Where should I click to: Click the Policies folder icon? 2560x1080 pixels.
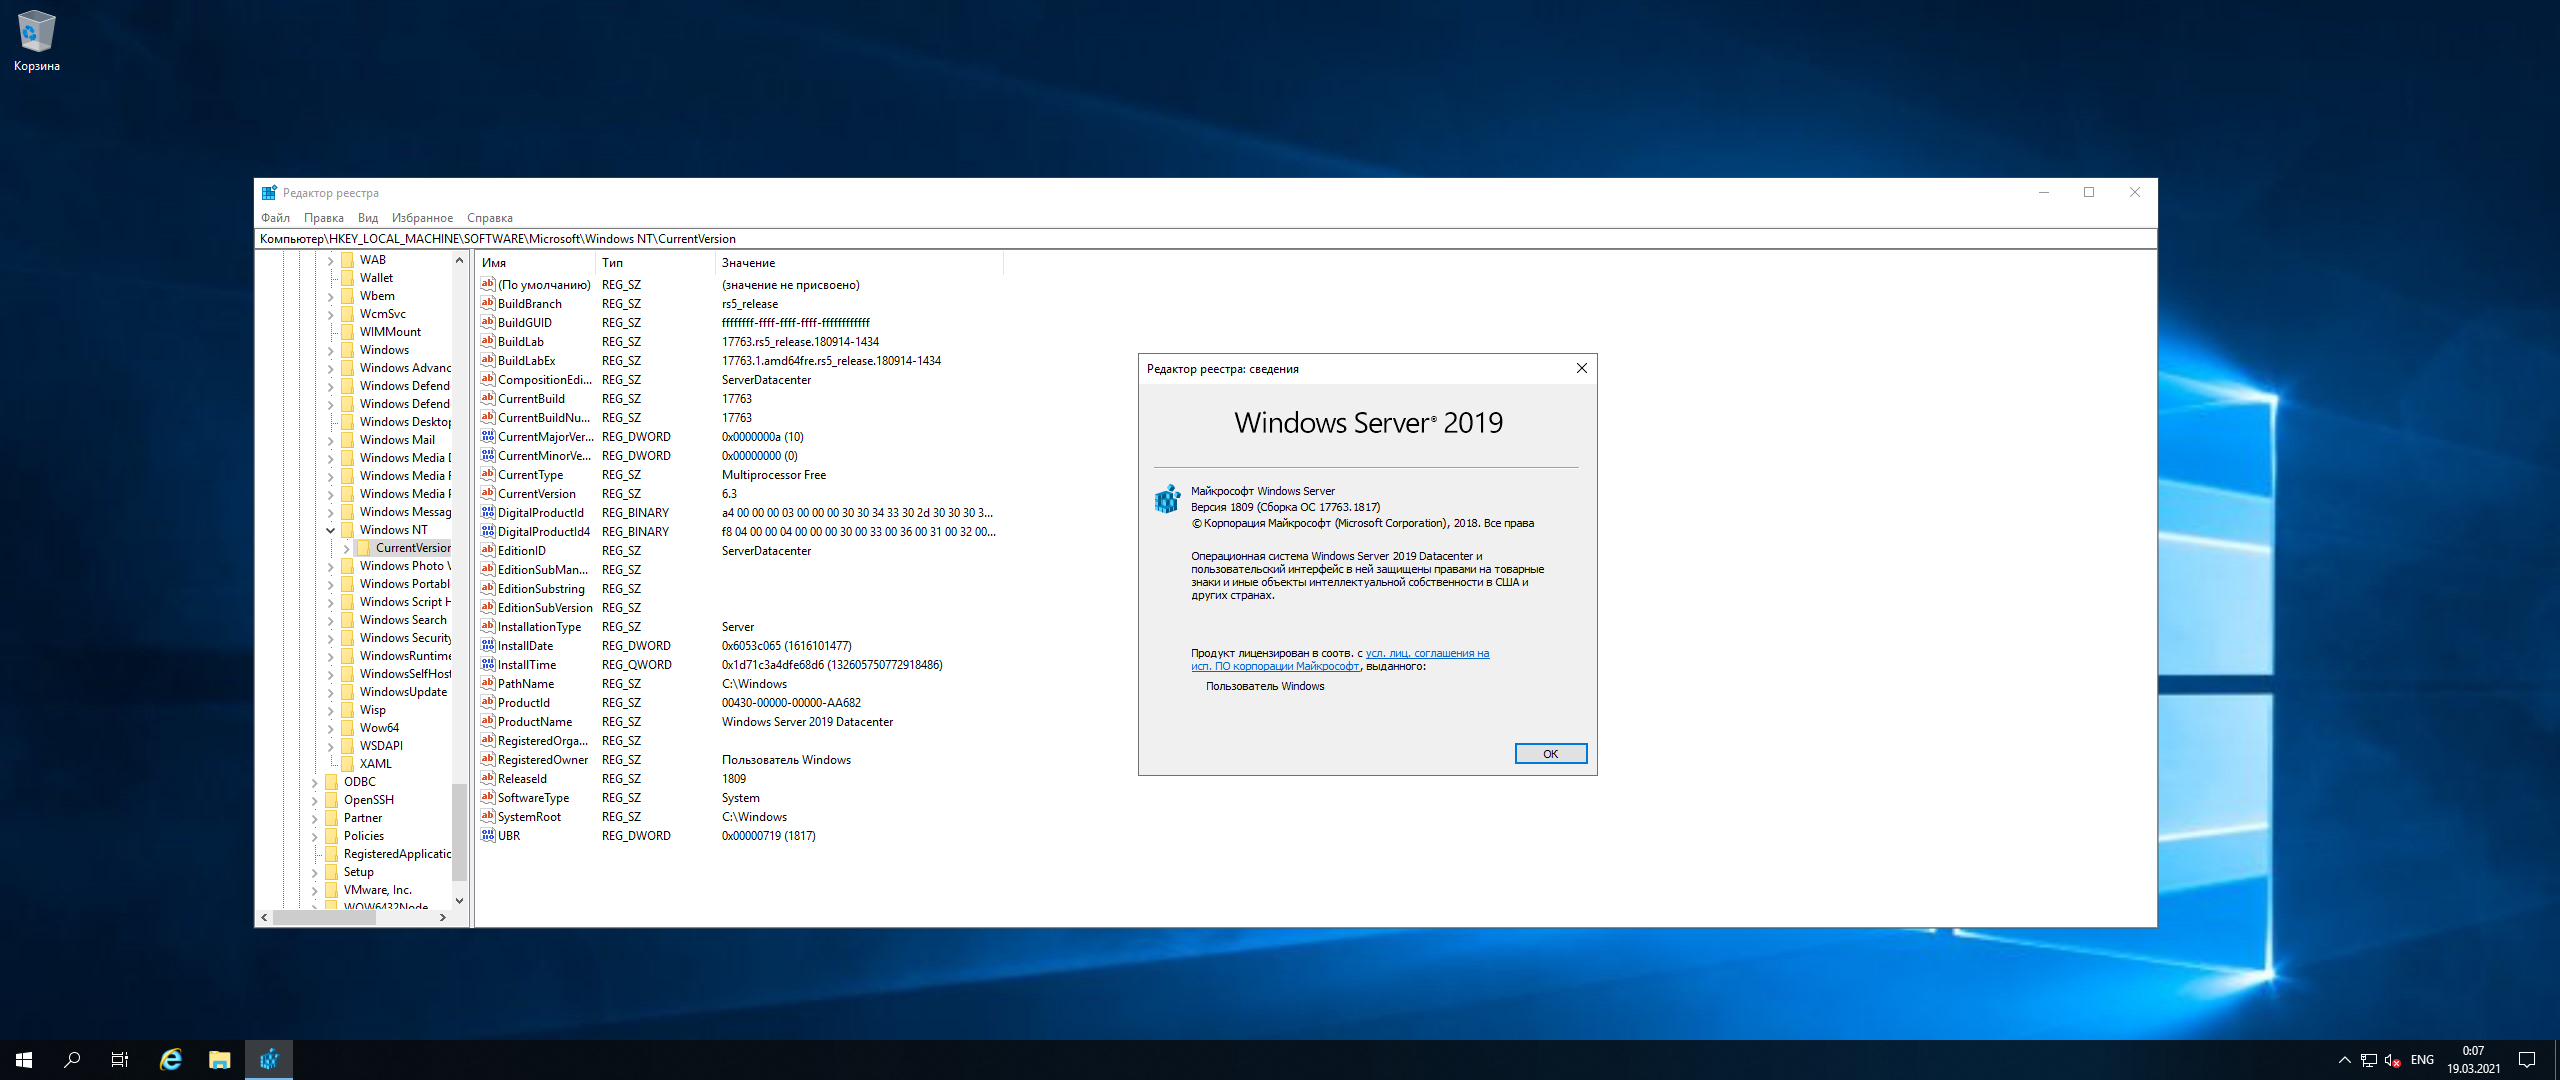[x=332, y=836]
